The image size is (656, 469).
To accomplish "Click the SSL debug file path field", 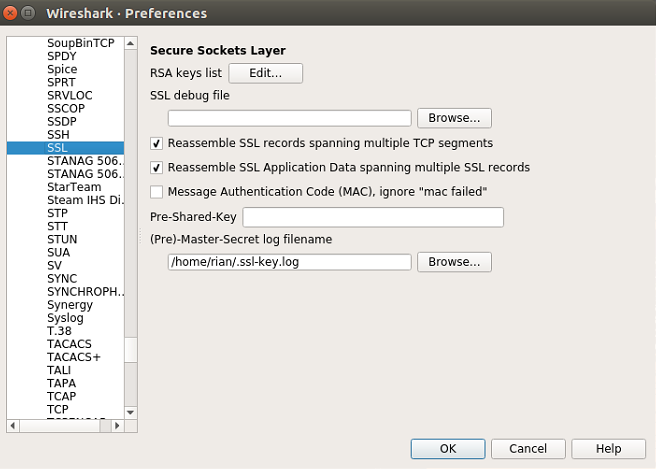I will pos(290,118).
